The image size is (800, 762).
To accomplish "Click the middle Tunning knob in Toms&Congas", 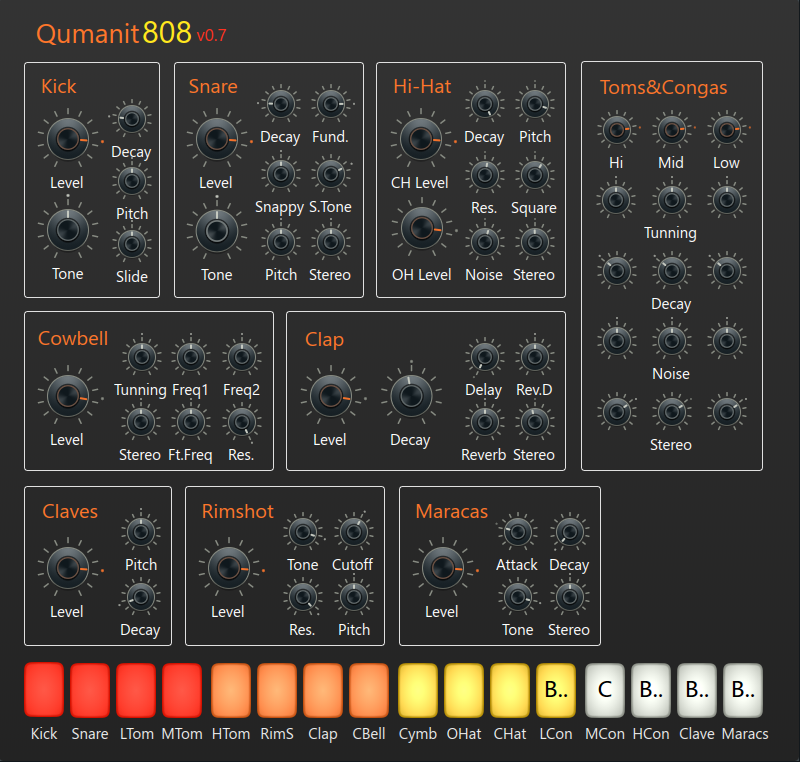I will 671,200.
